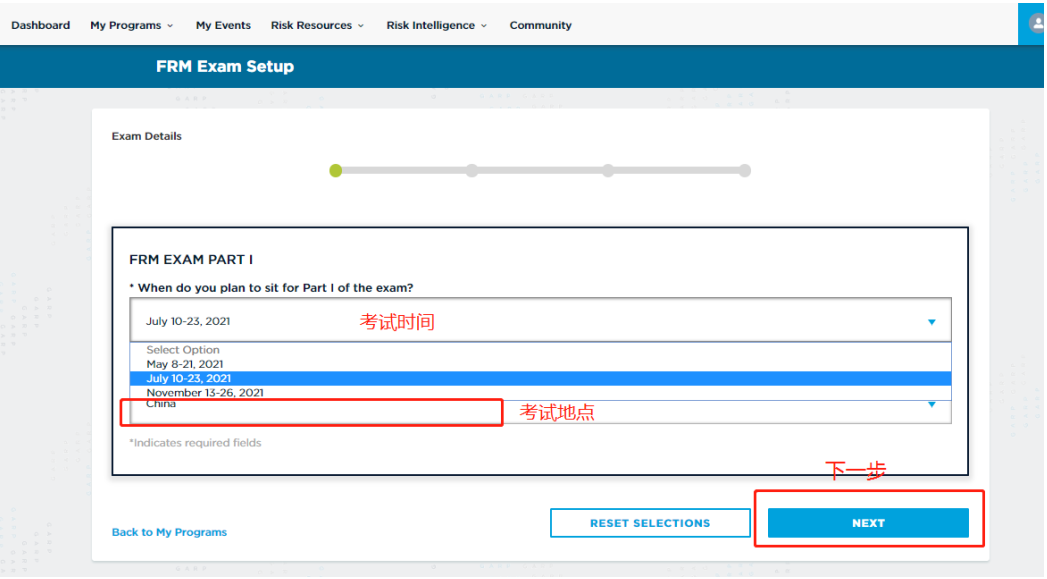Viewport: 1047px width, 579px height.
Task: Click the last progress step dot
Action: pyautogui.click(x=745, y=171)
